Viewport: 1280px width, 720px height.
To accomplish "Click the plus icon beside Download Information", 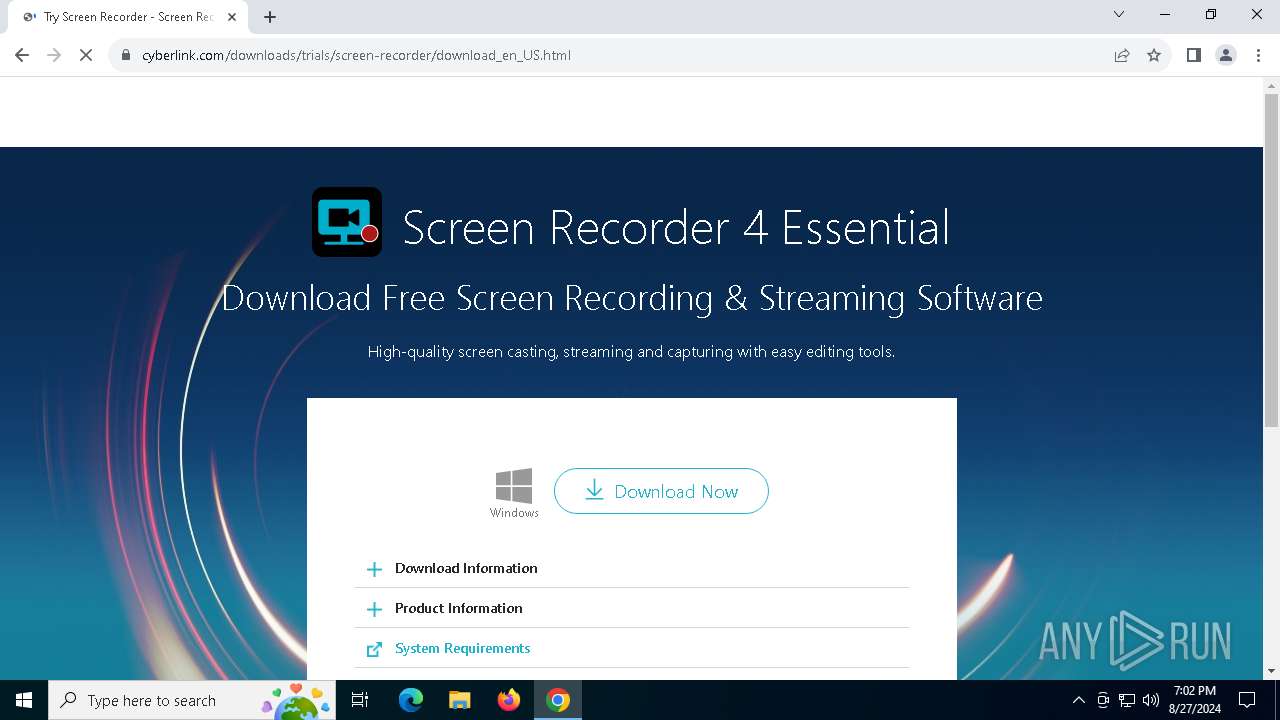I will pos(374,569).
